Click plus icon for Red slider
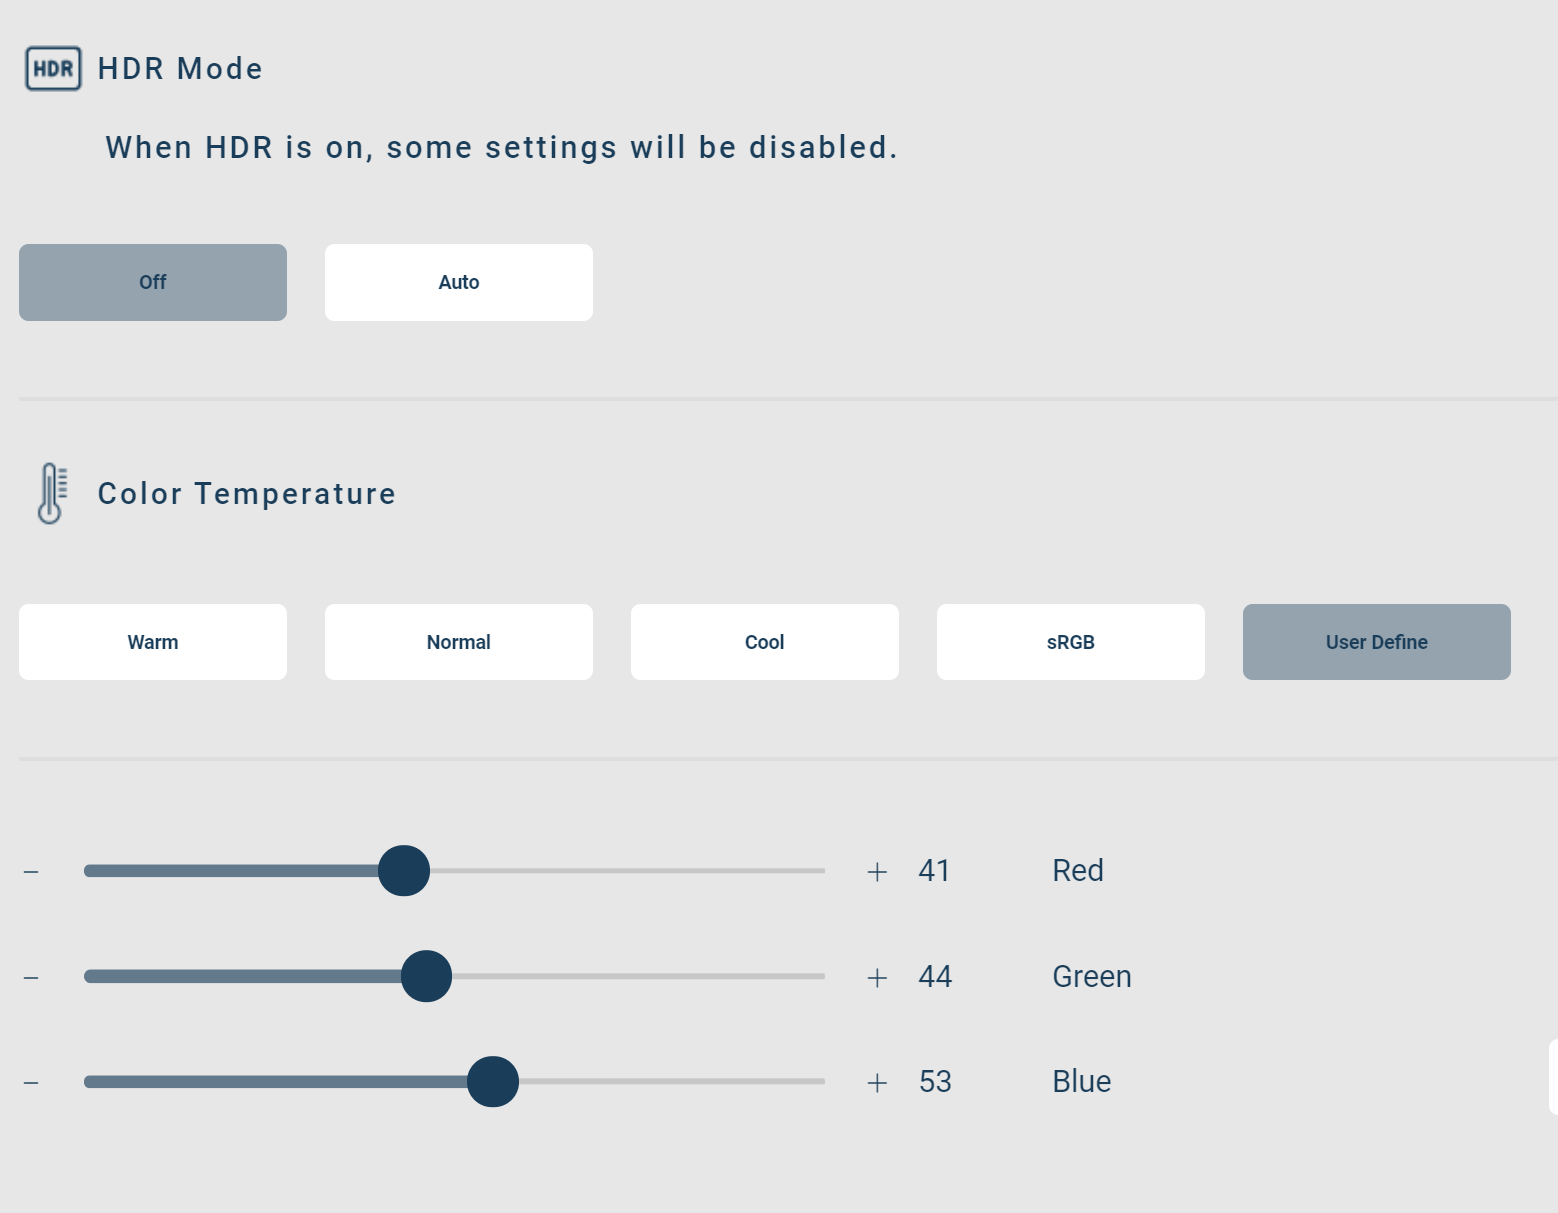The image size is (1558, 1213). (877, 871)
